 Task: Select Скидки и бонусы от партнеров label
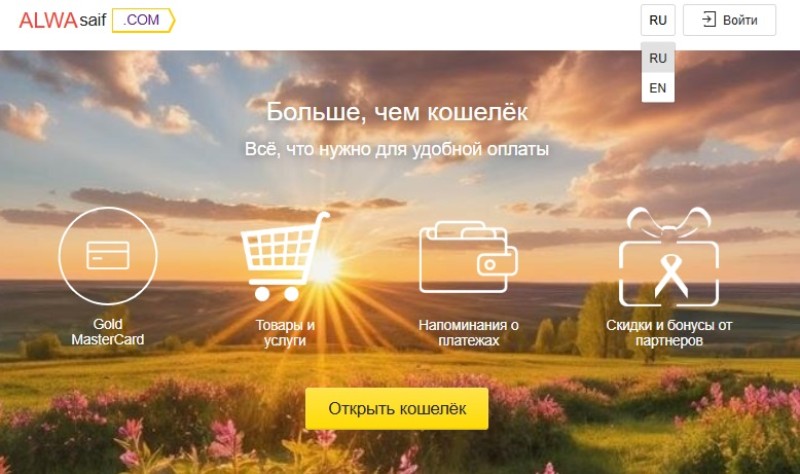point(669,333)
